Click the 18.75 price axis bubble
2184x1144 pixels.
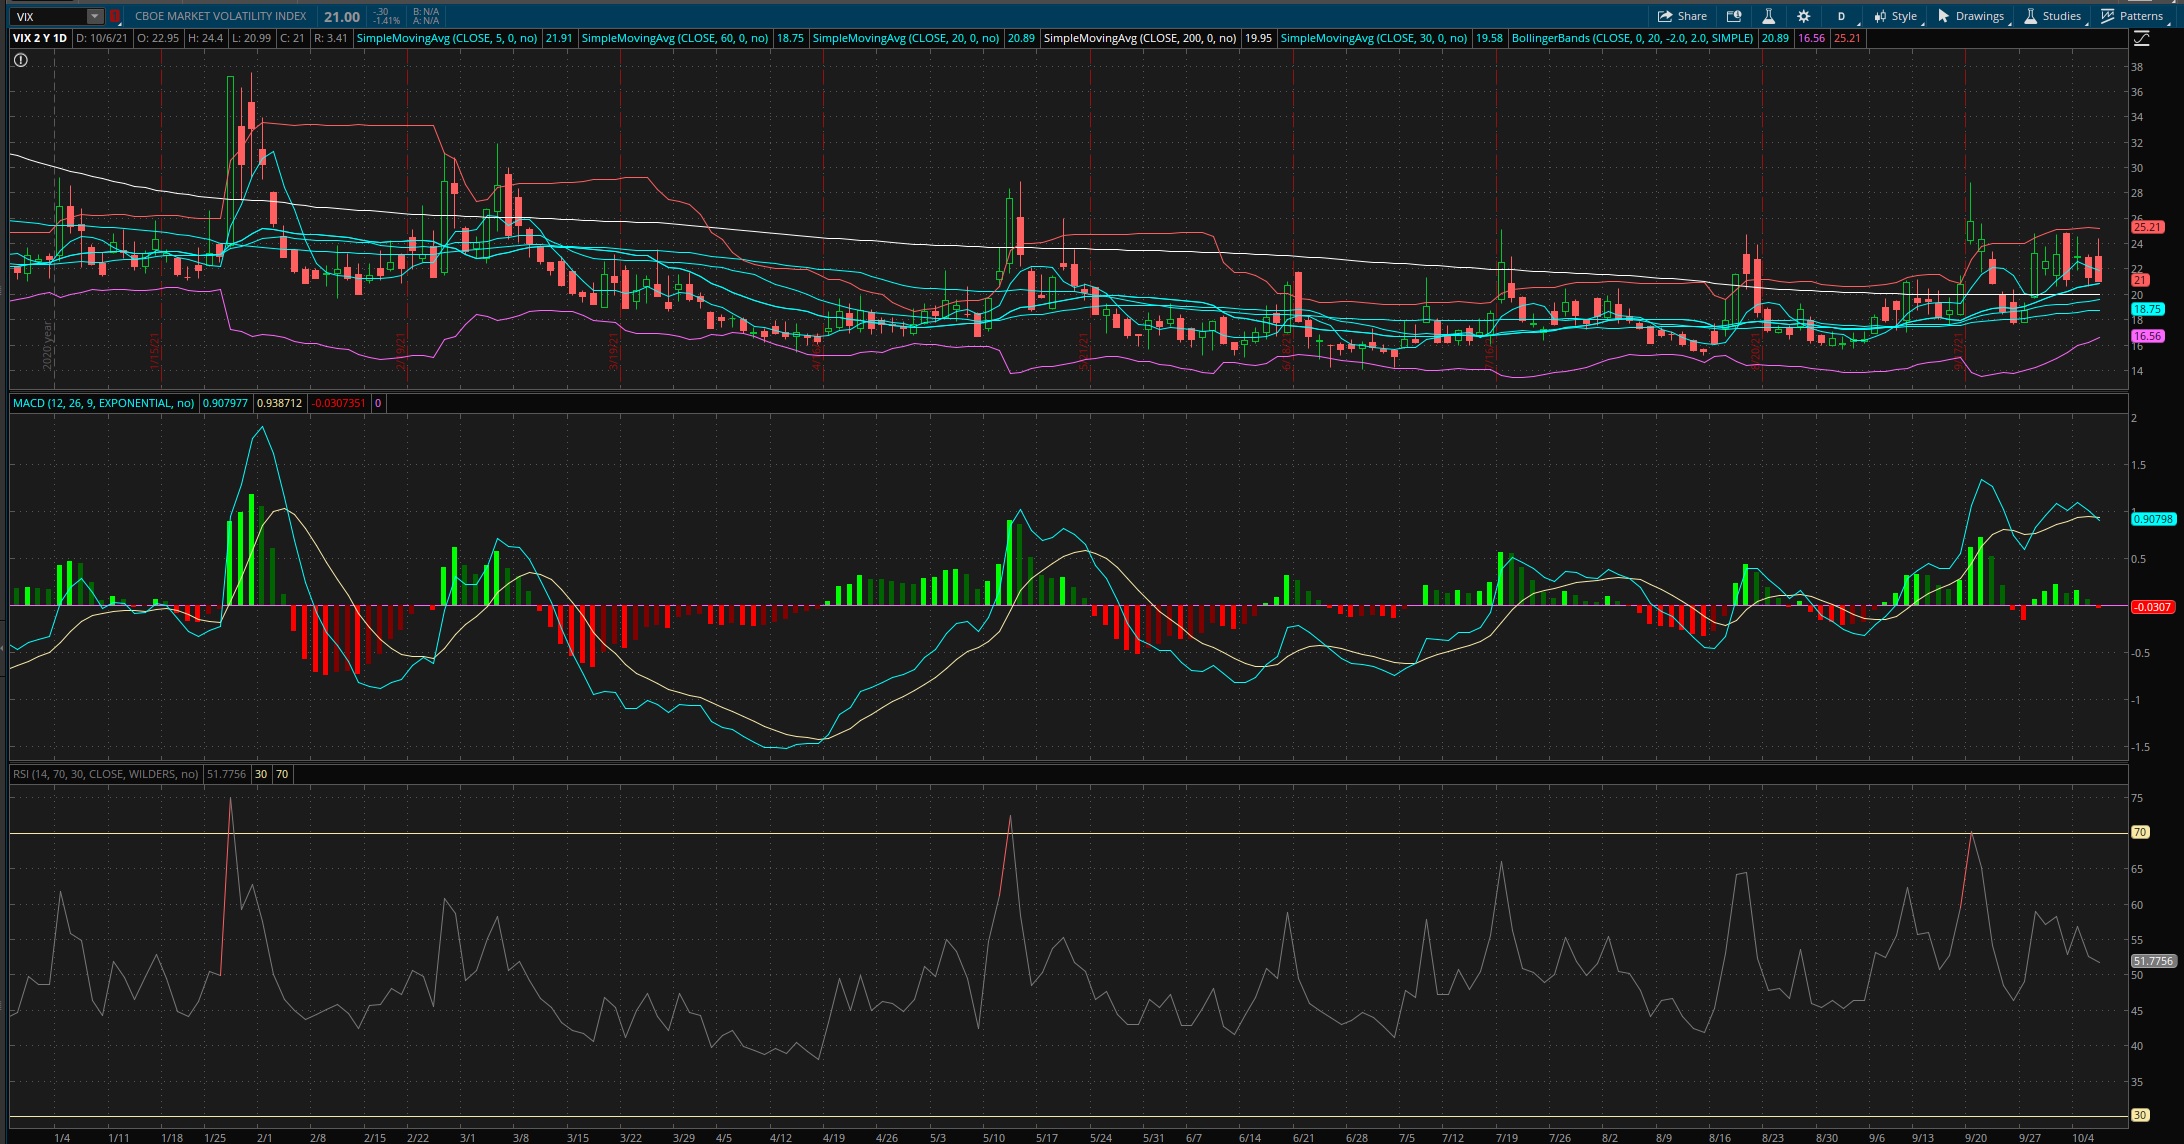click(x=2147, y=310)
